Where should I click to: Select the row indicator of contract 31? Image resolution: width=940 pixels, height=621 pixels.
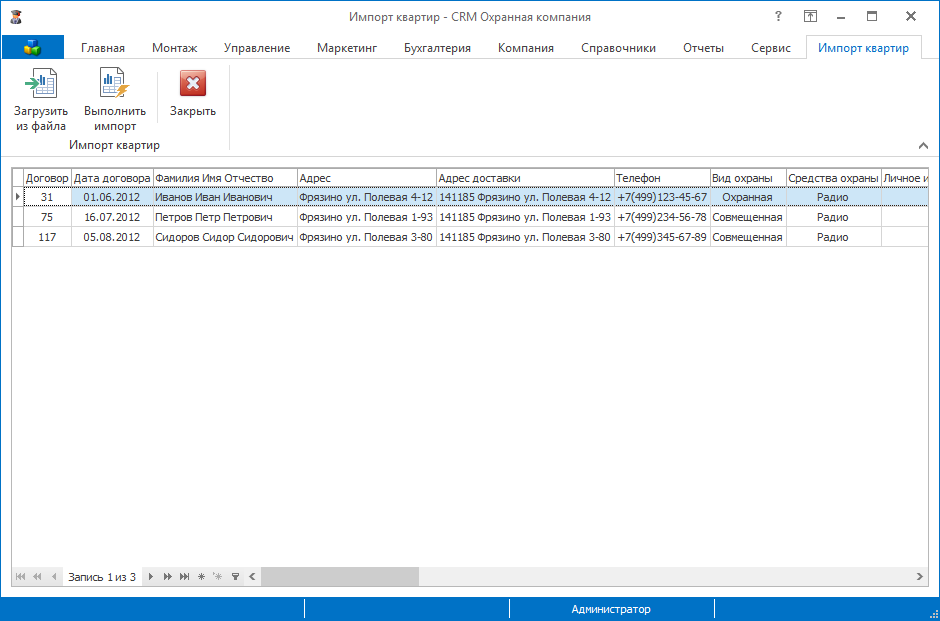pos(18,197)
